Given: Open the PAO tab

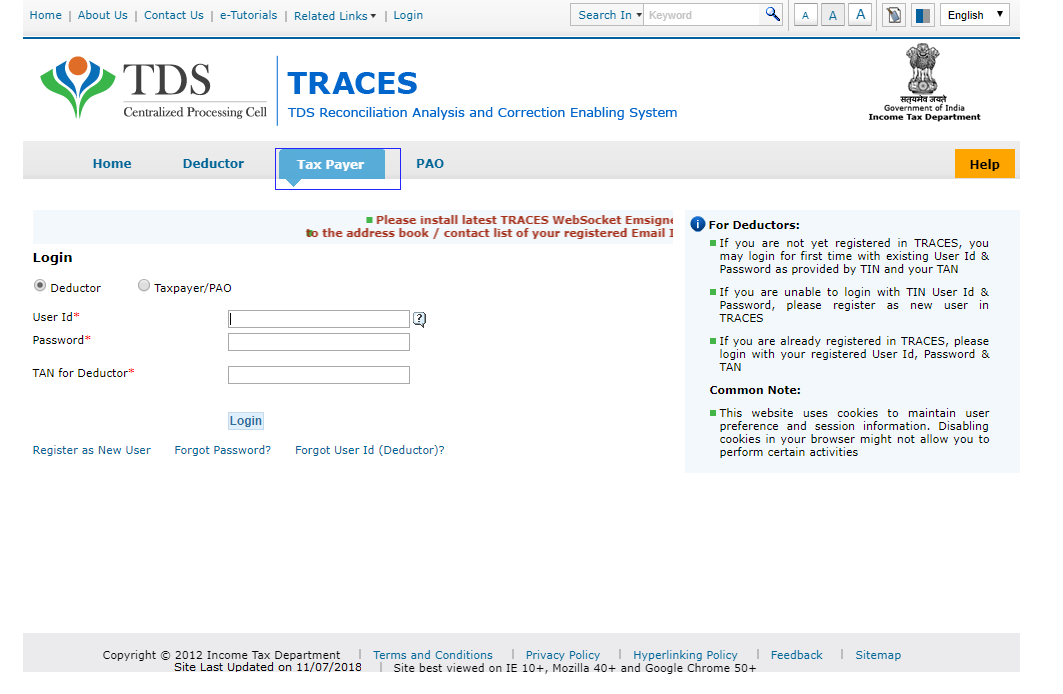Looking at the screenshot, I should pos(430,163).
